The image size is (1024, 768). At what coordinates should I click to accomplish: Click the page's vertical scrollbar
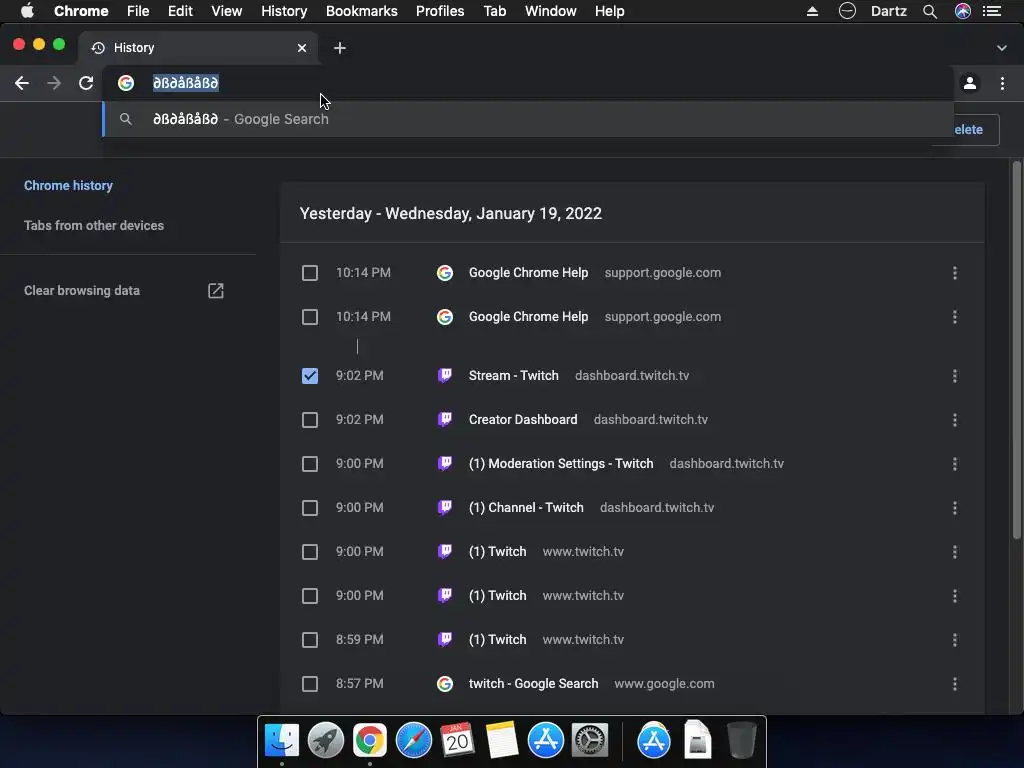tap(1016, 349)
